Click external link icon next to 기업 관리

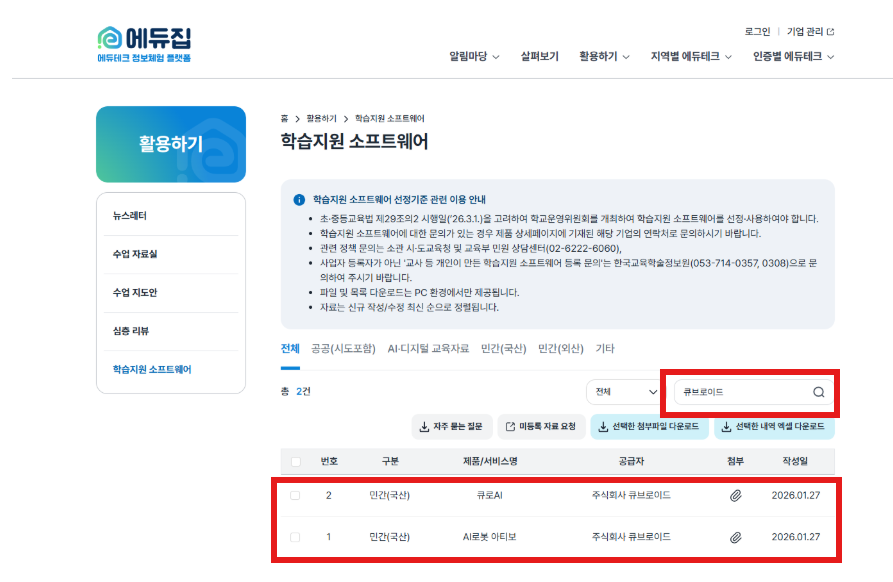click(830, 32)
